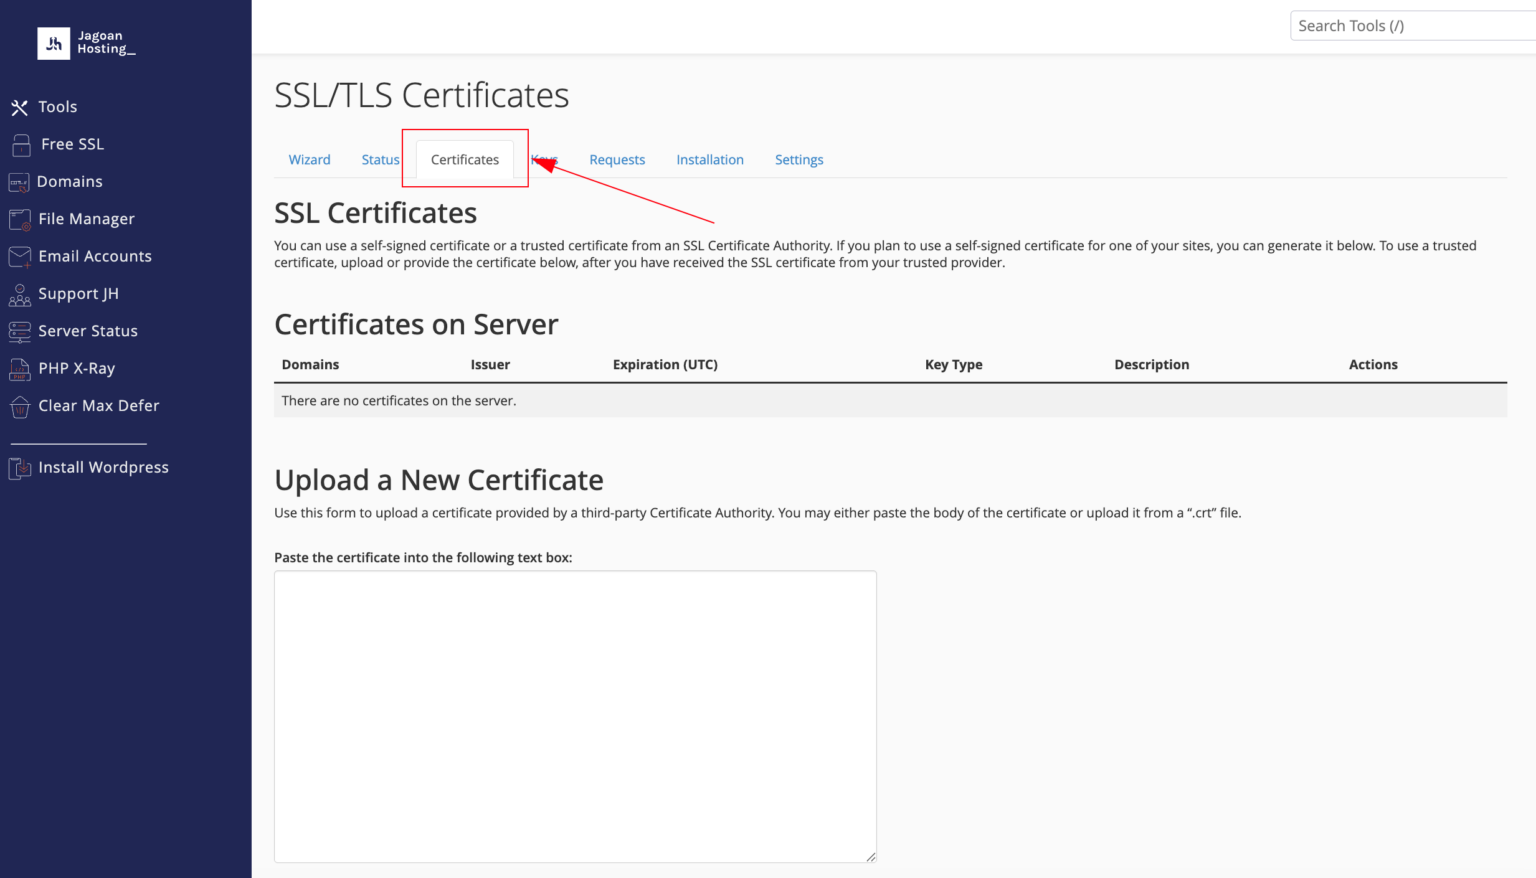This screenshot has width=1536, height=878.
Task: Click the Jagoan Hosting logo
Action: [x=87, y=43]
